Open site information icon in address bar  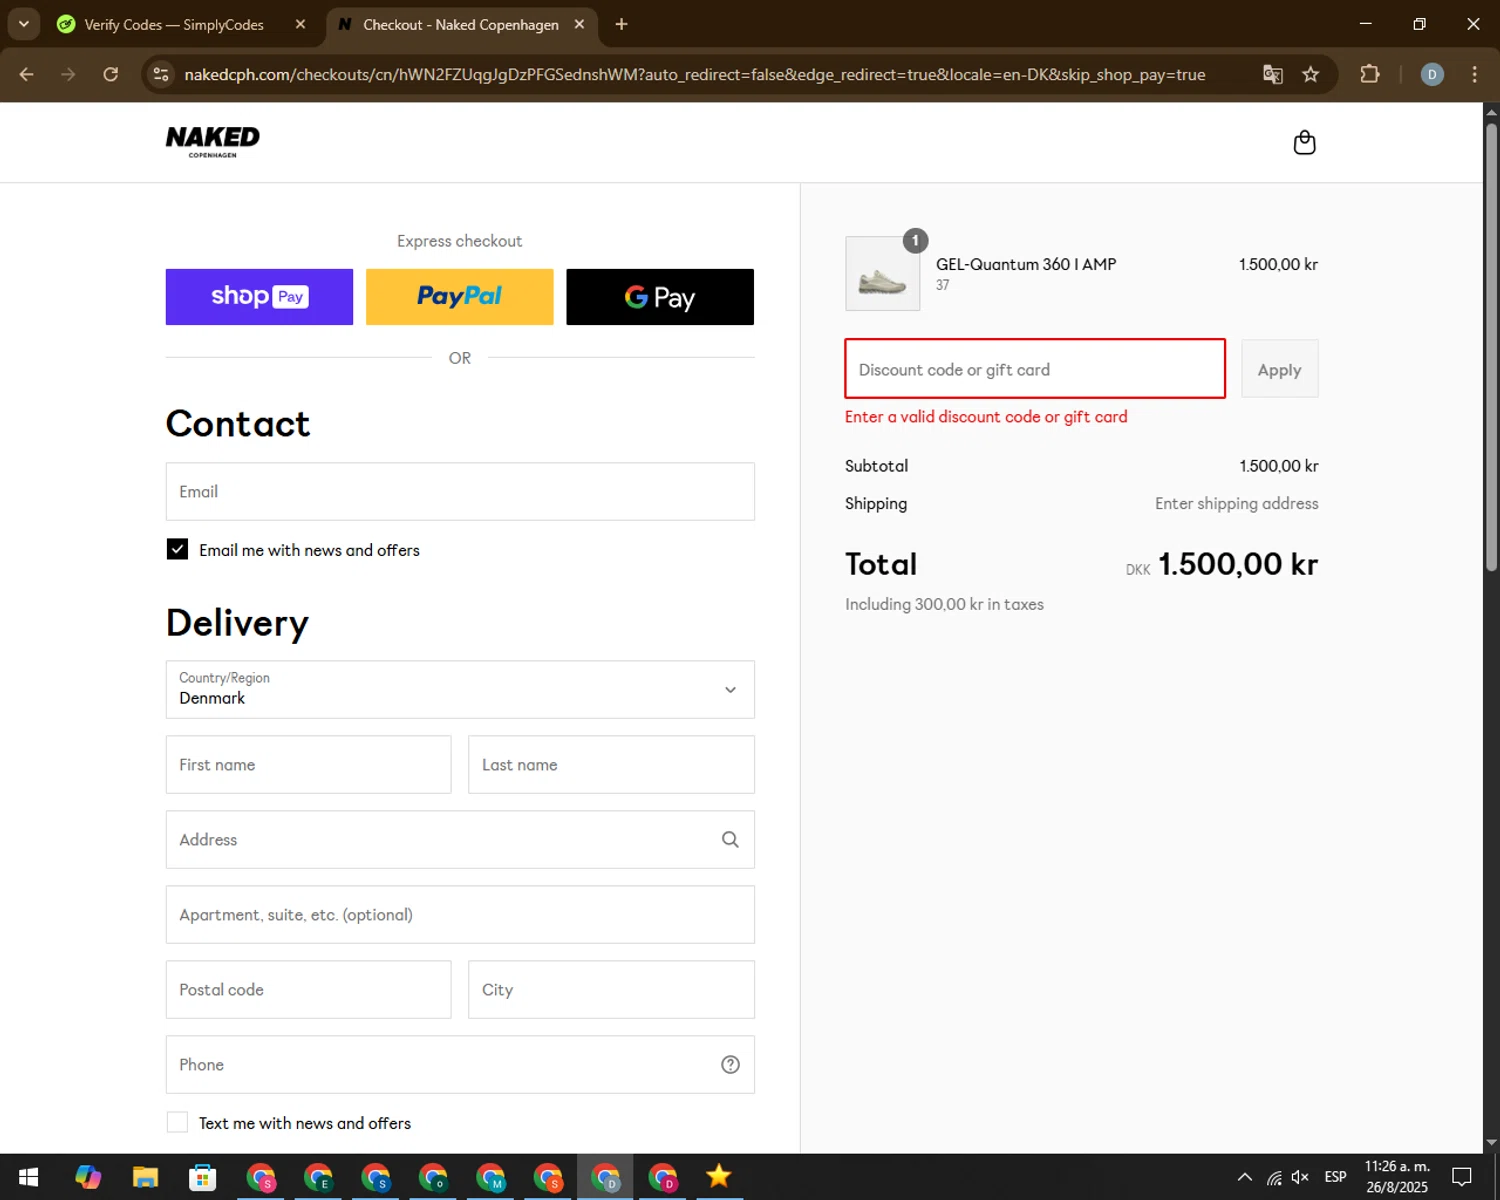point(160,74)
